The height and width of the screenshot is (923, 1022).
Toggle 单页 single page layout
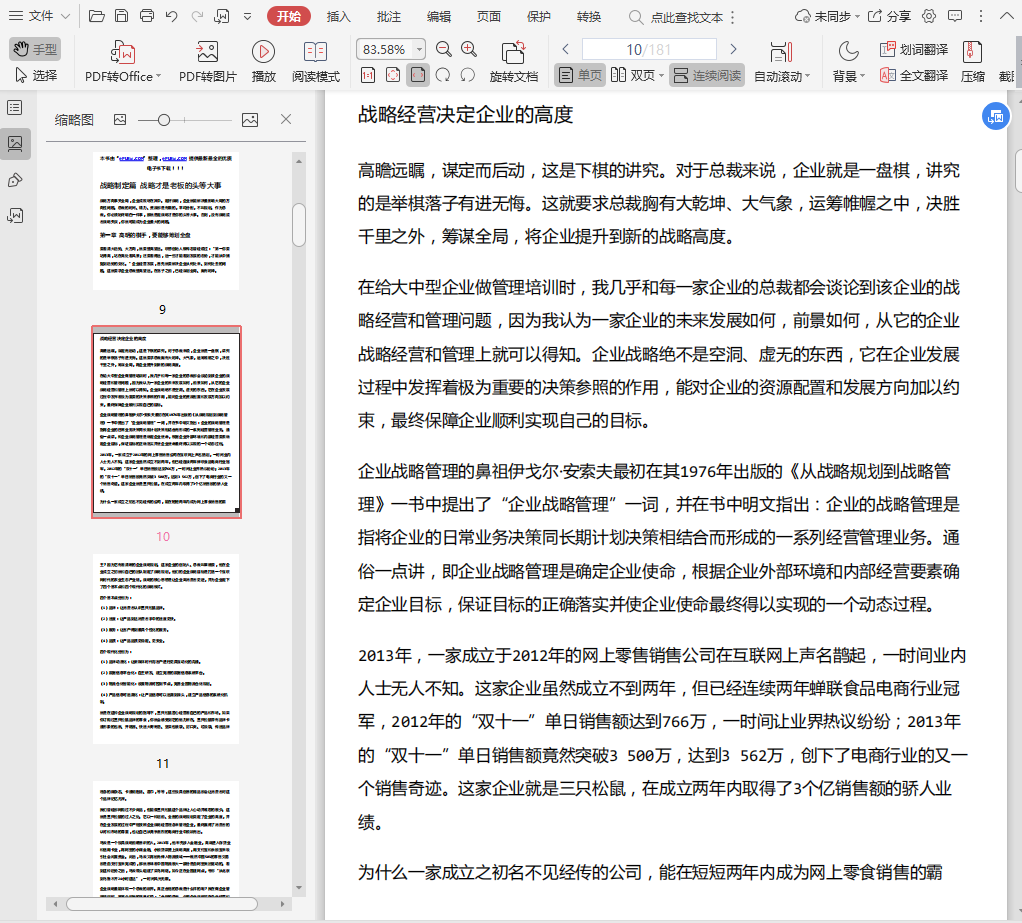coord(580,76)
